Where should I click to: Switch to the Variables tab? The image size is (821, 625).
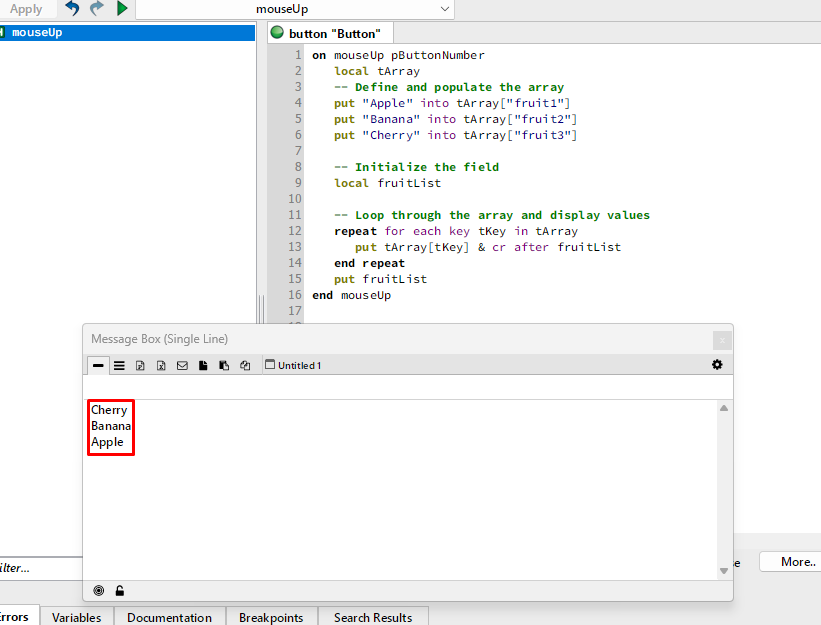click(x=77, y=617)
